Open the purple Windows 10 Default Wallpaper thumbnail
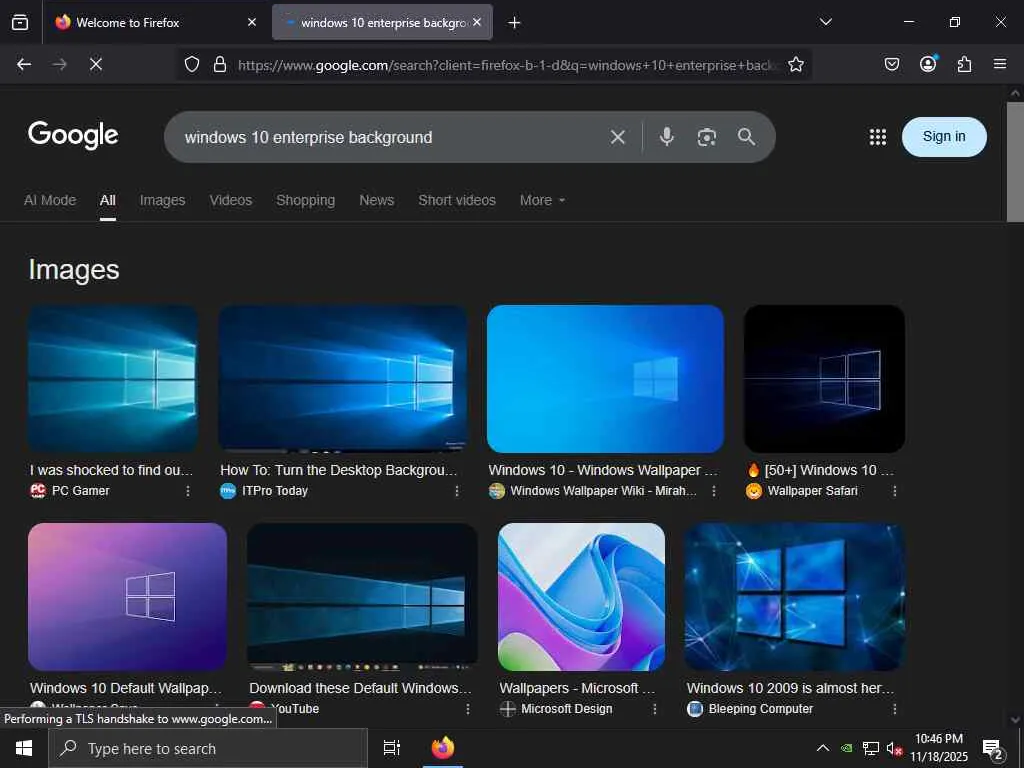 [127, 597]
